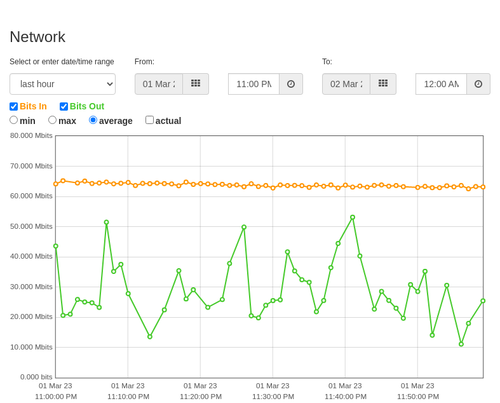Open the 'last hour' range dropdown
The height and width of the screenshot is (403, 500).
tap(63, 84)
